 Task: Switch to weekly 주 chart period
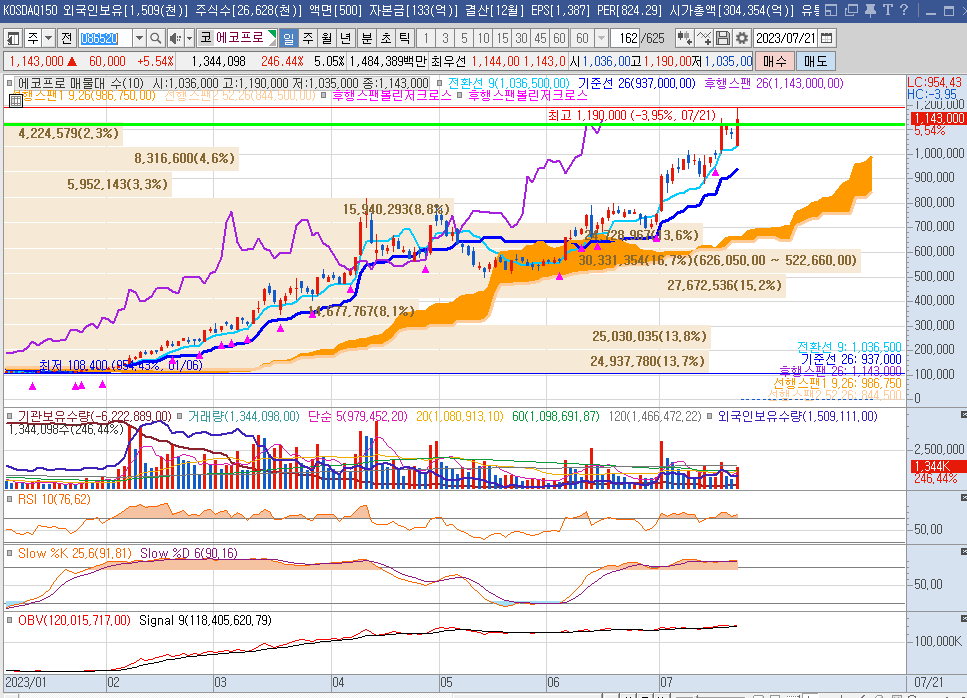click(308, 38)
